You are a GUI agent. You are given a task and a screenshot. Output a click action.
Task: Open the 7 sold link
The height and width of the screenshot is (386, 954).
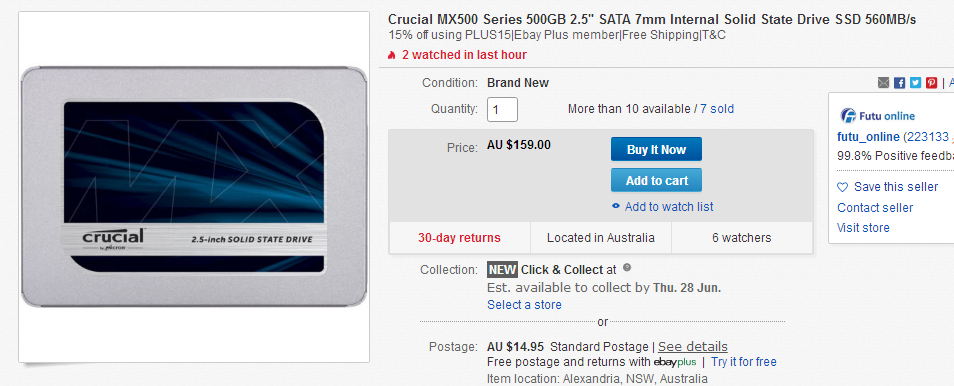717,109
